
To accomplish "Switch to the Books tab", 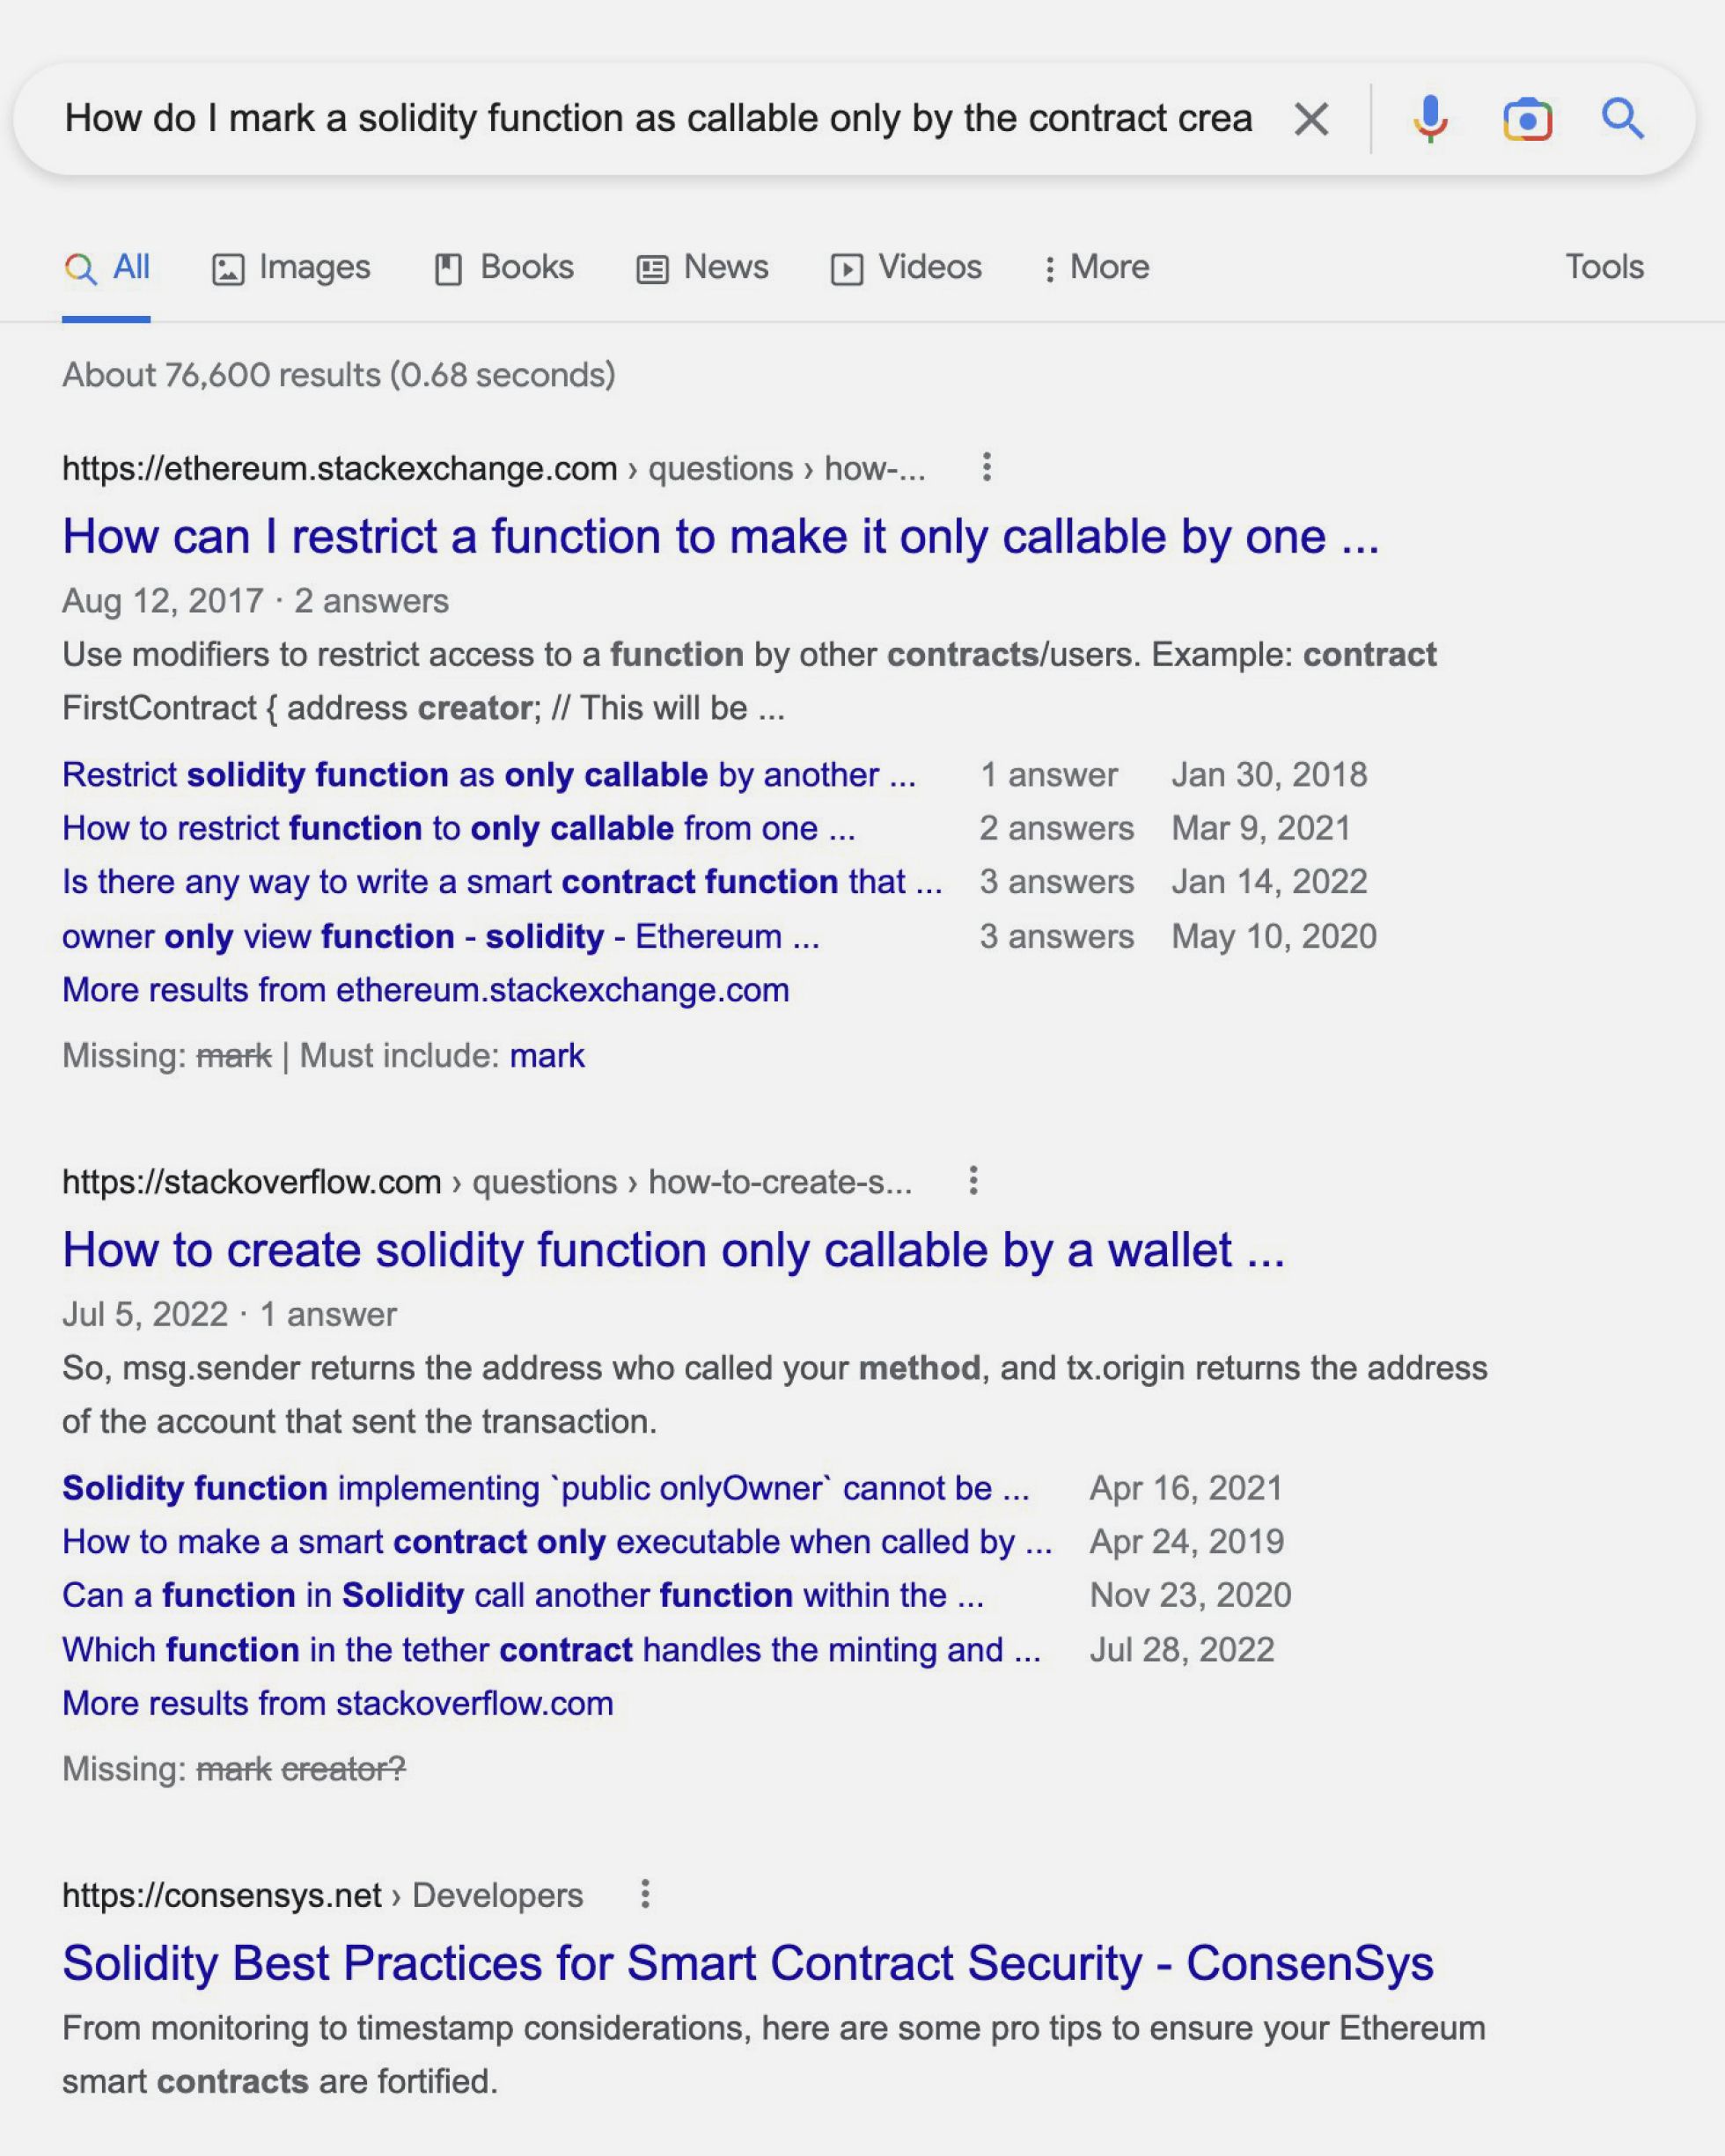I will click(x=504, y=267).
